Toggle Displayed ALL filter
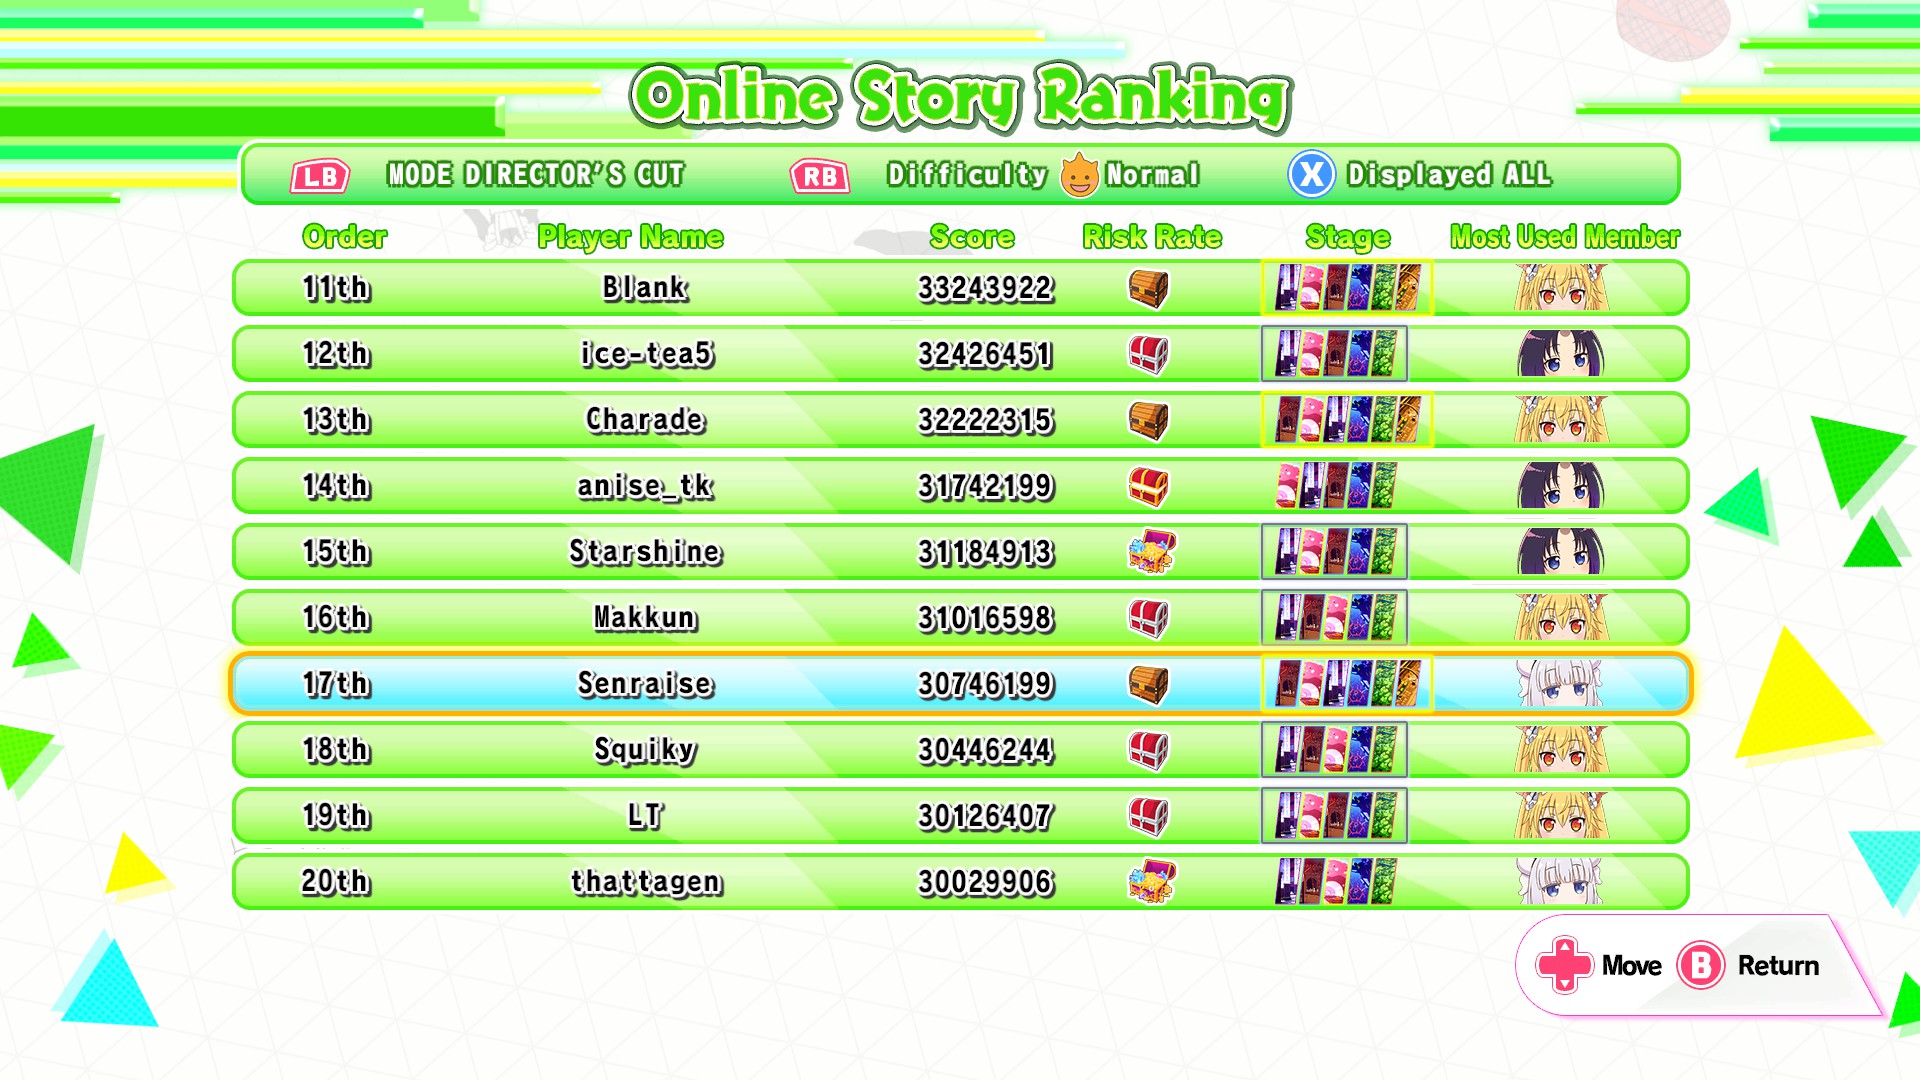The width and height of the screenshot is (1920, 1080). click(x=1449, y=175)
